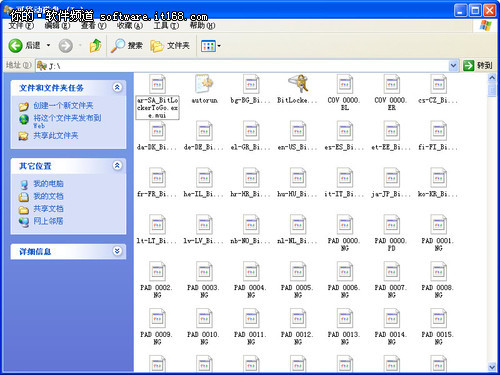This screenshot has width=500, height=375.
Task: Select the el-GR_Bi... file icon
Action: pos(251,131)
